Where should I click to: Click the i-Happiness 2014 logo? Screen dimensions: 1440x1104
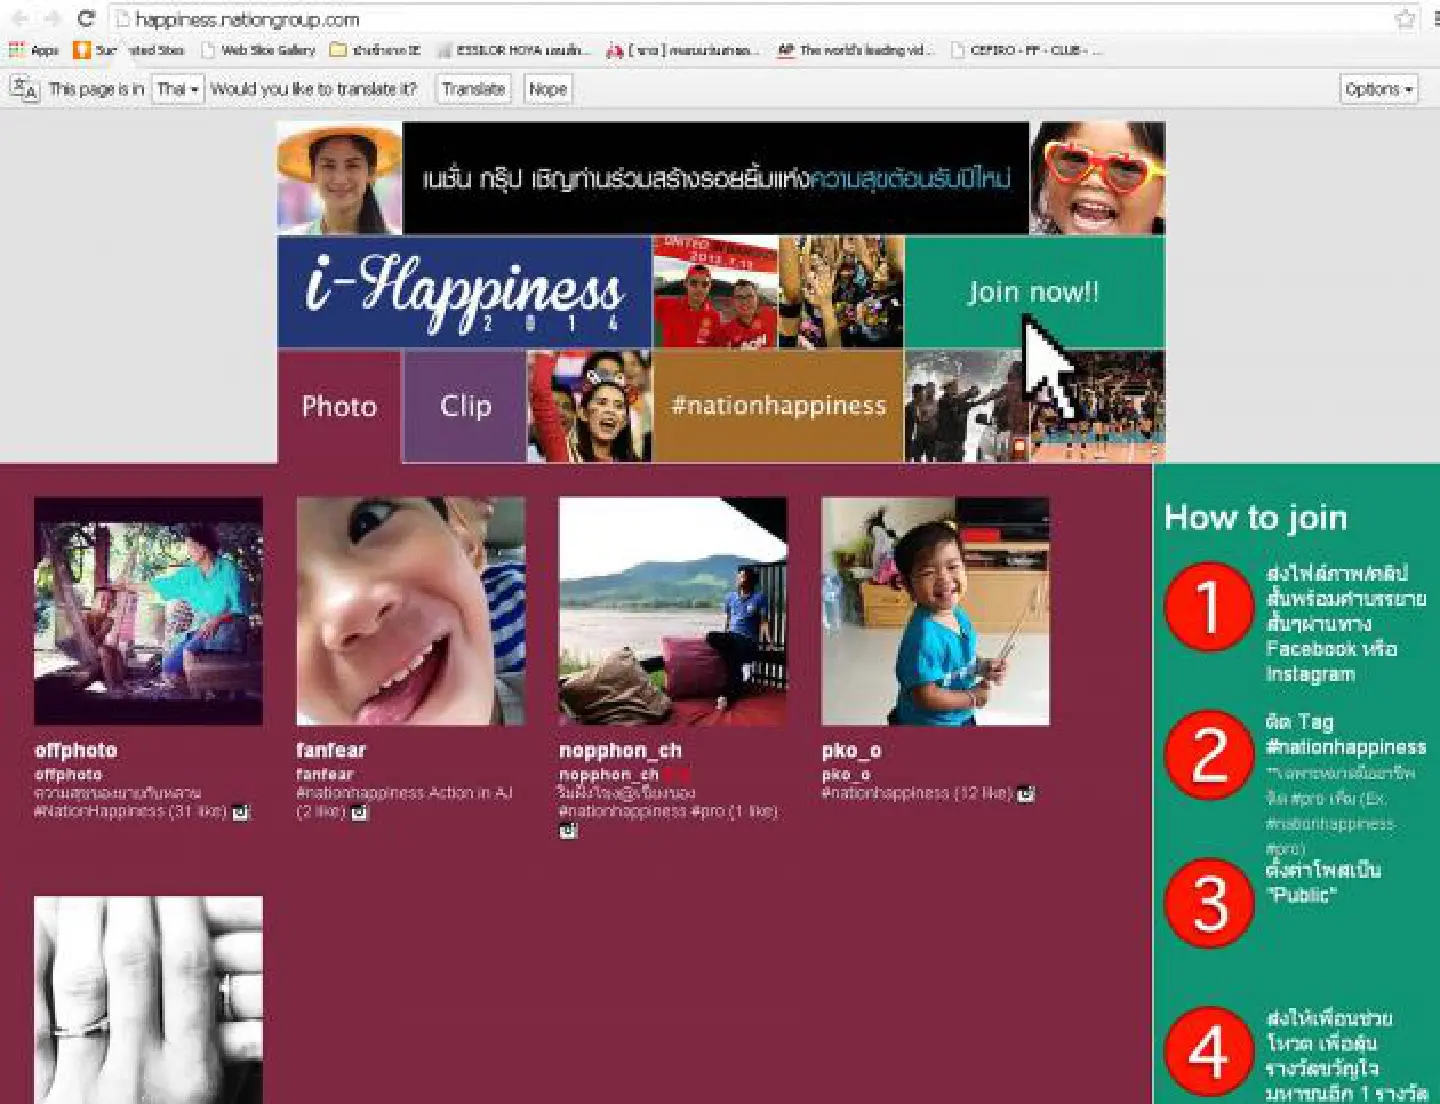tap(464, 292)
